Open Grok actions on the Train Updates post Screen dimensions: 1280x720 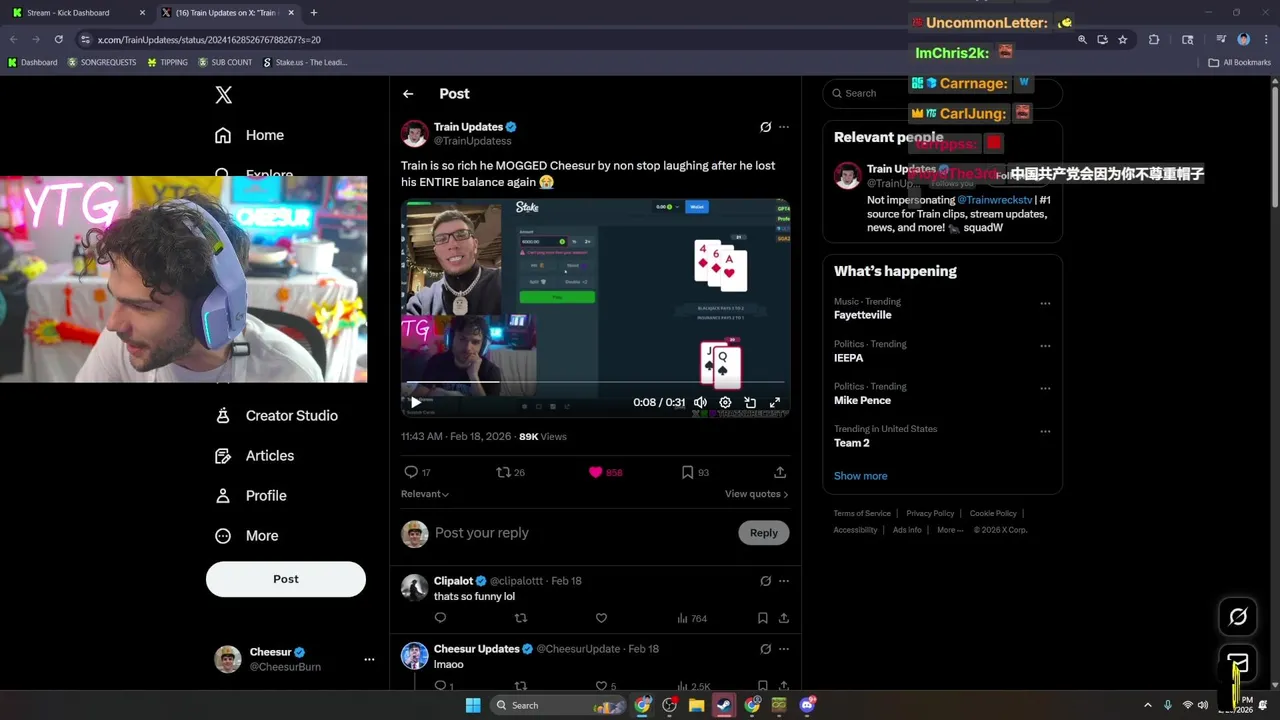[765, 127]
